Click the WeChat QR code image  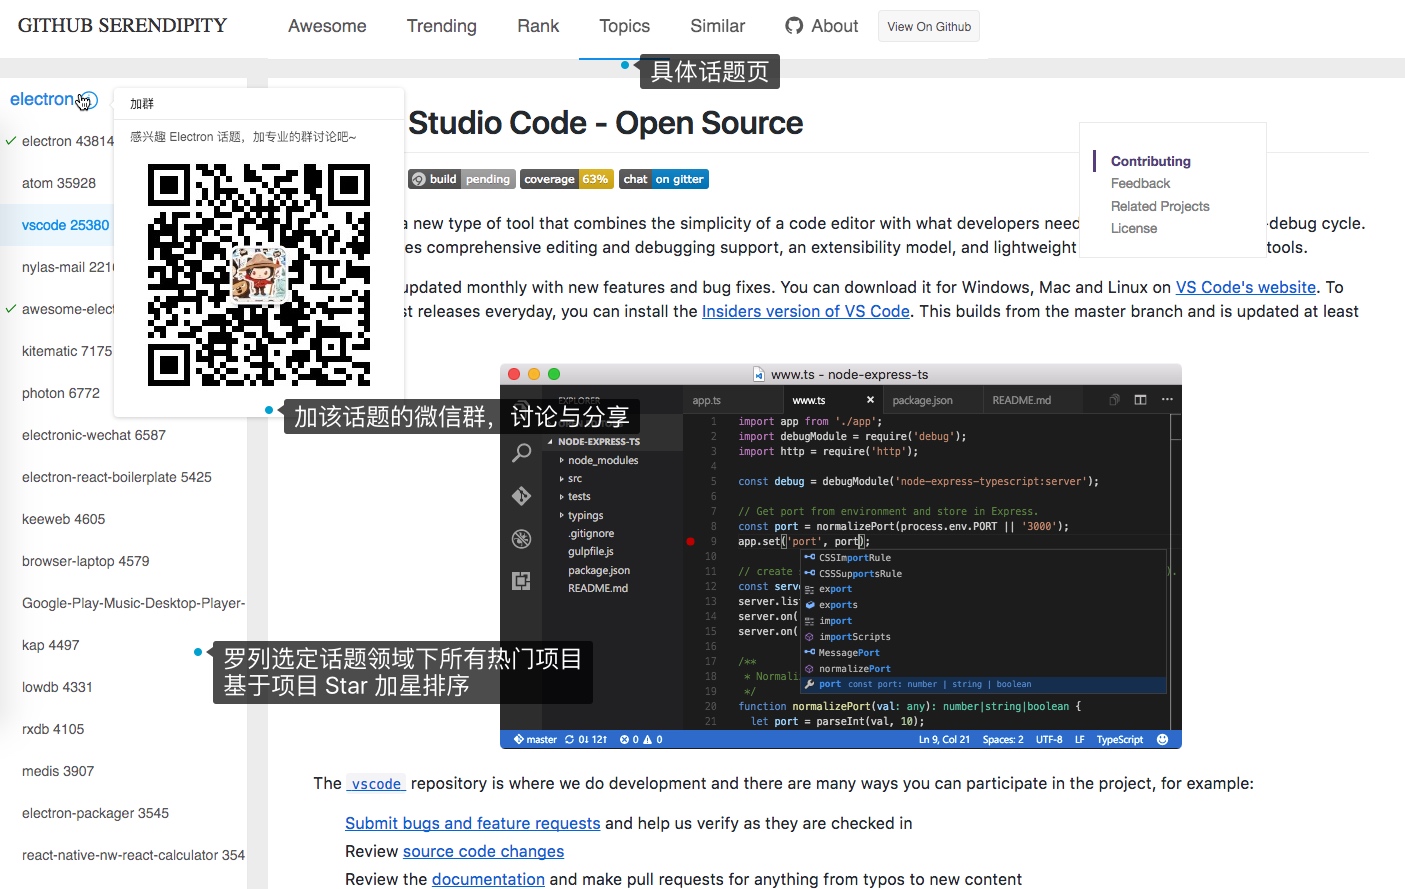[x=259, y=275]
